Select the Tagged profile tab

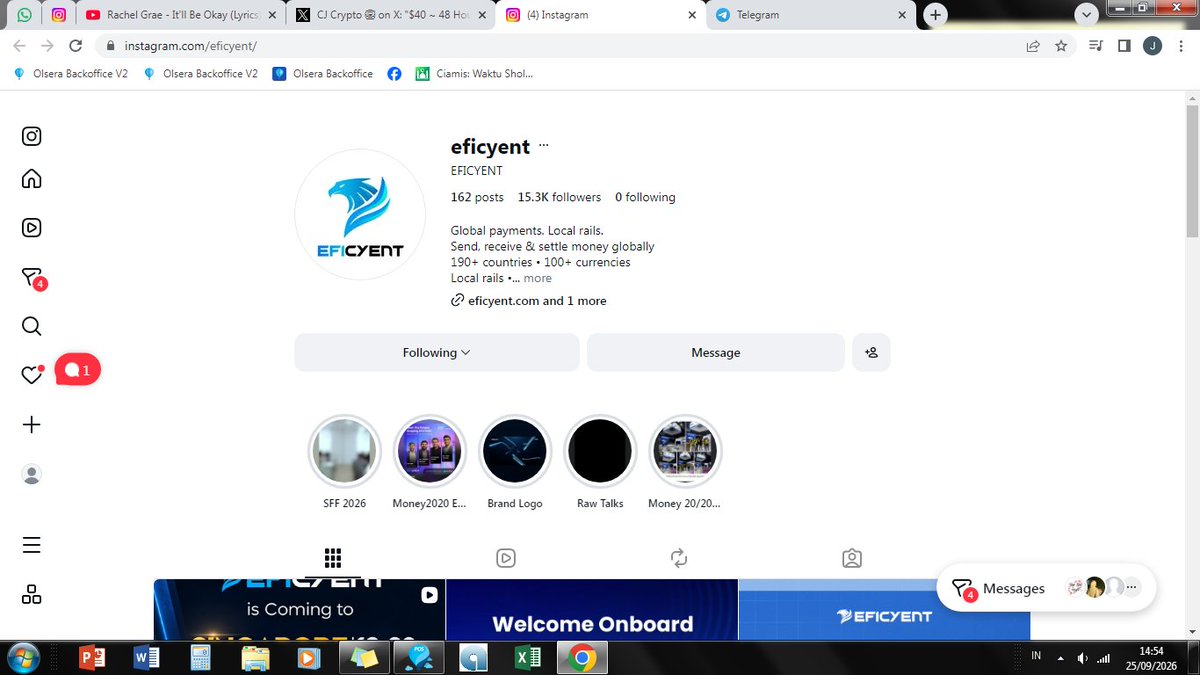click(852, 558)
